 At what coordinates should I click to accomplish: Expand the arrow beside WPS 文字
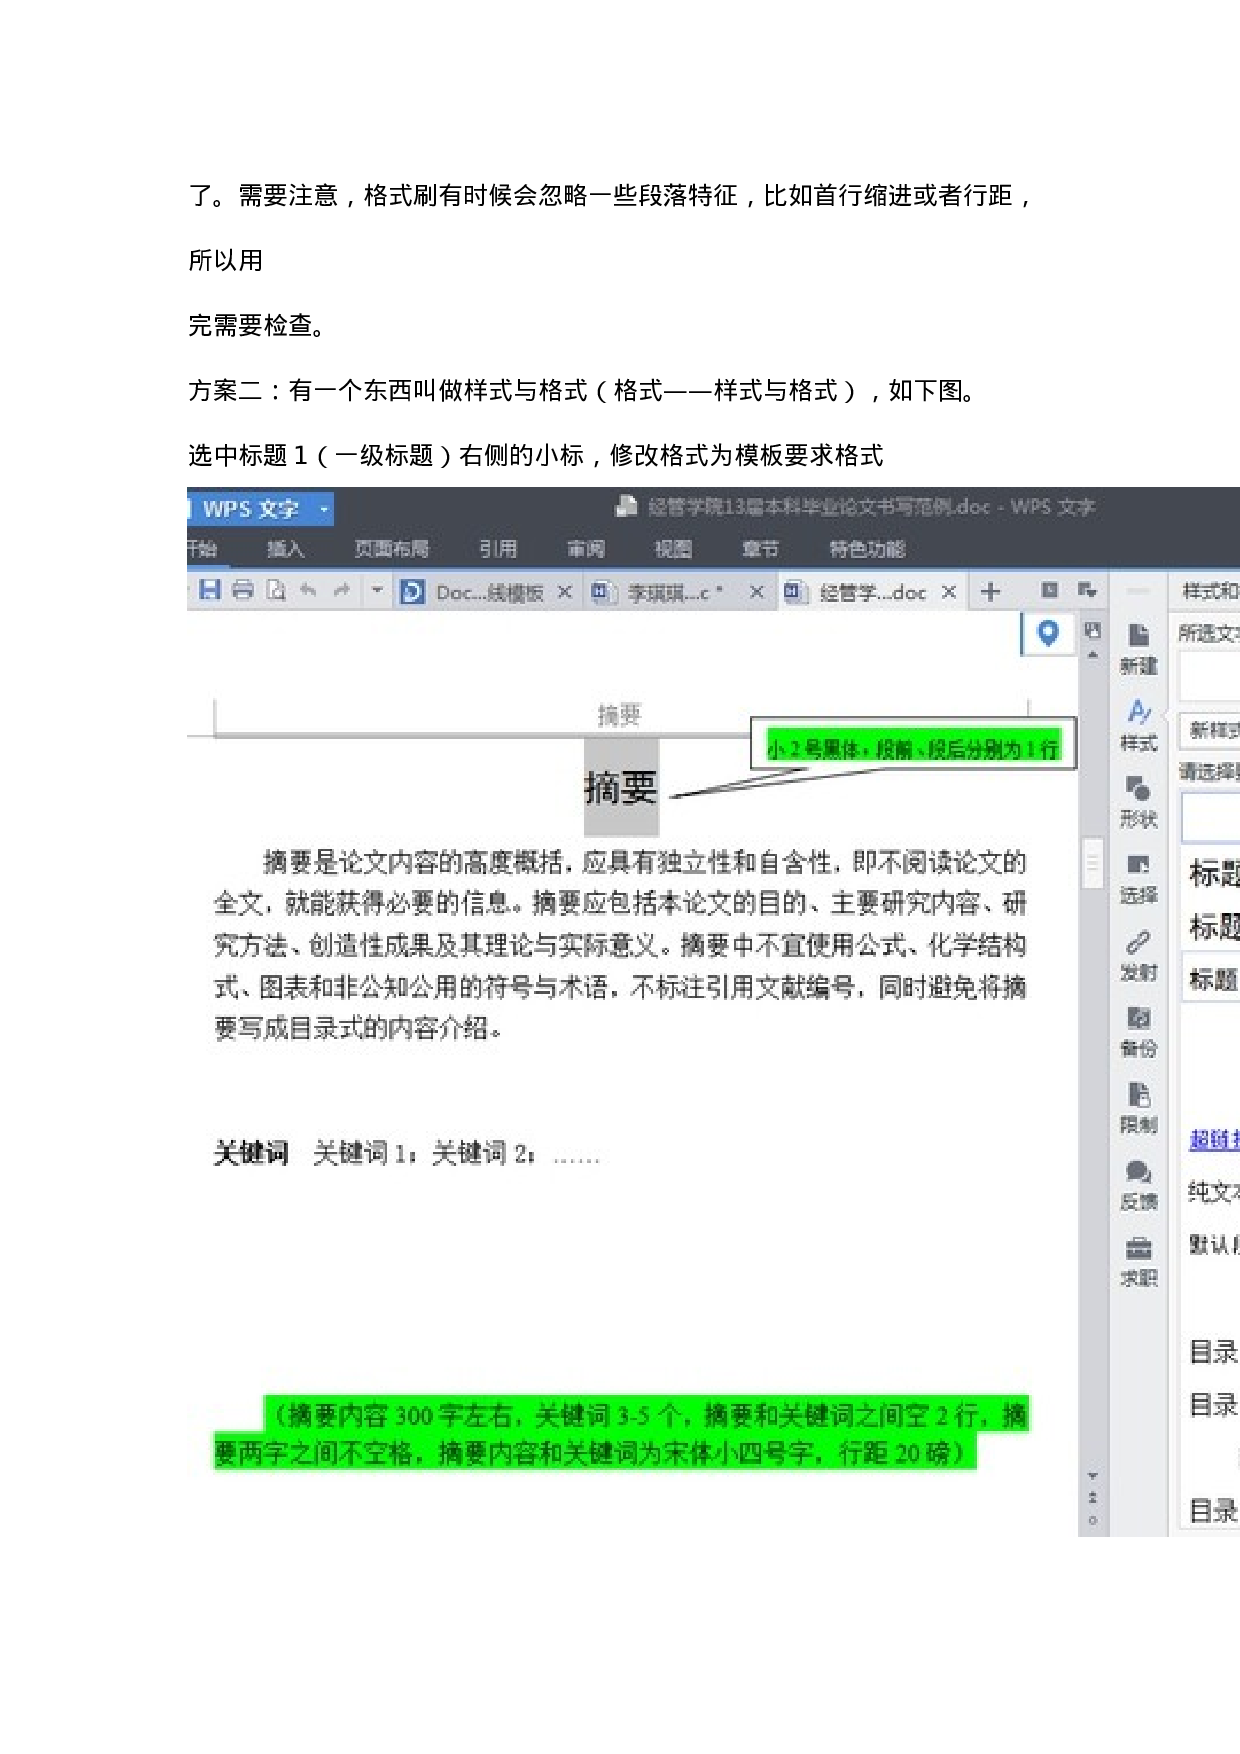coord(323,509)
